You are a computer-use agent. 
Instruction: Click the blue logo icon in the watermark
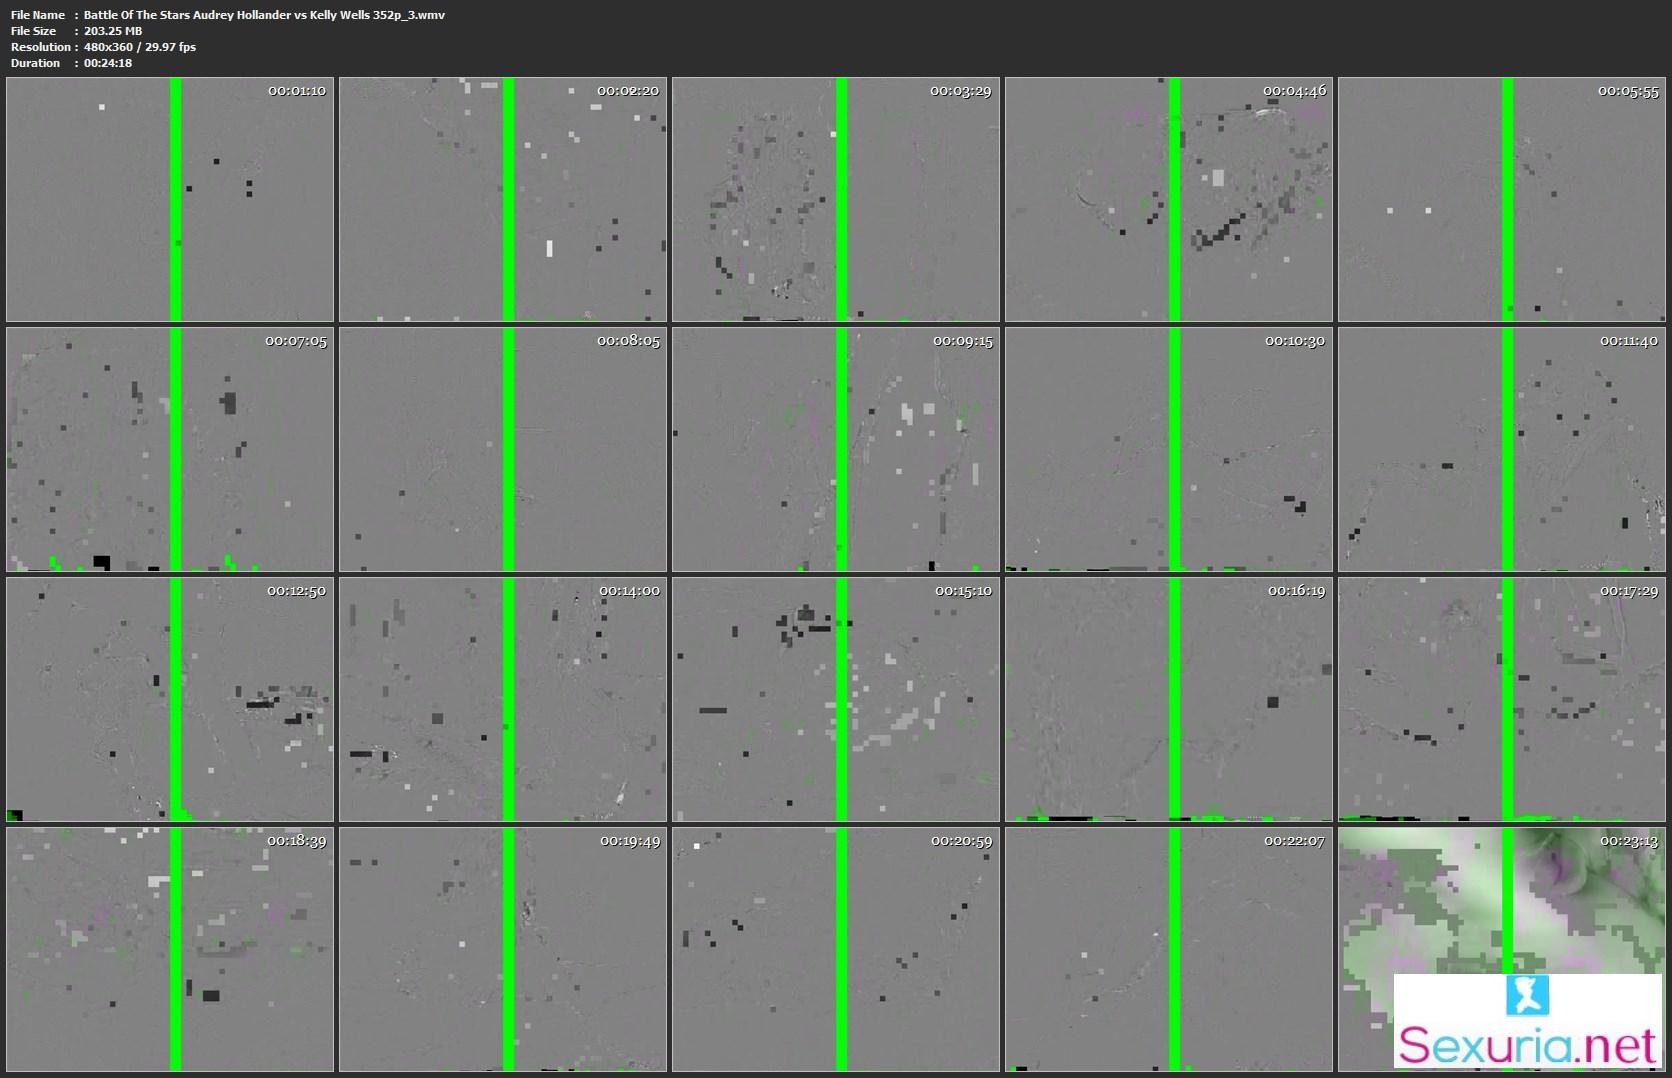pyautogui.click(x=1527, y=995)
